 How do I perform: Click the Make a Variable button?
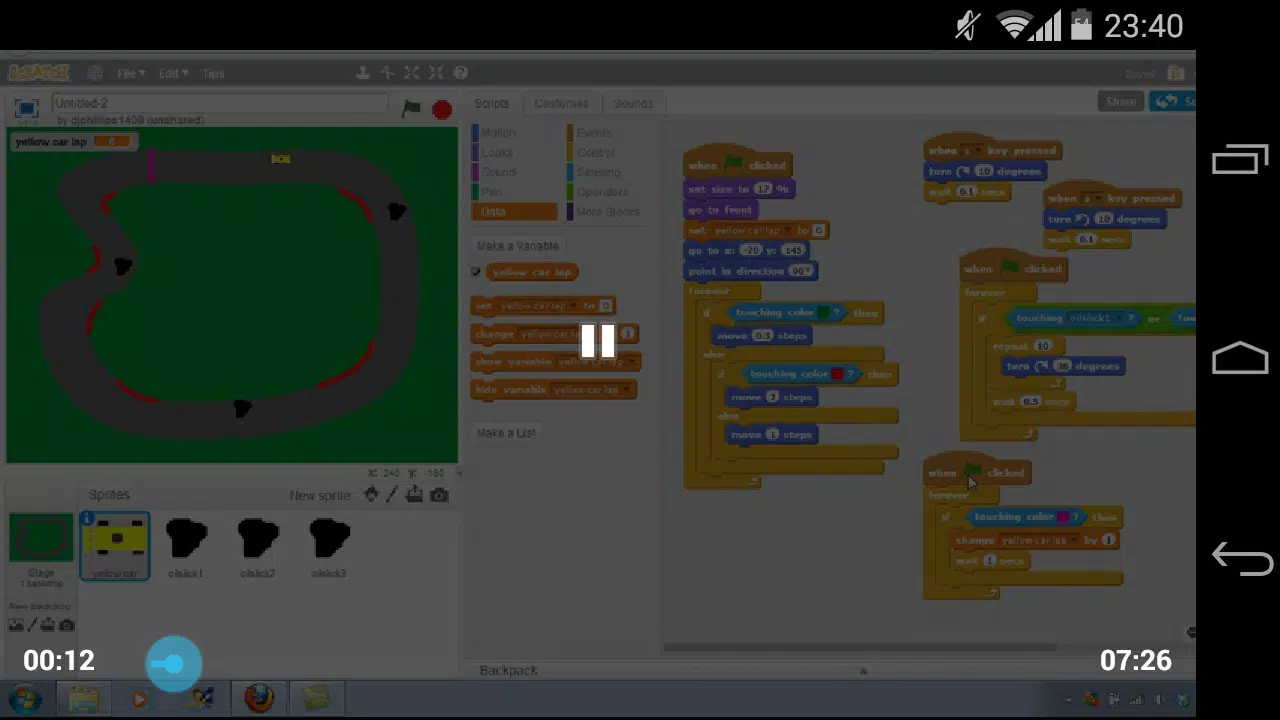pos(517,246)
